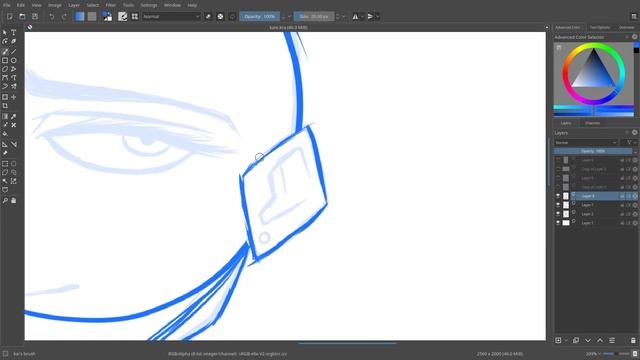Open horizontal mirror options dropdown arrow
The width and height of the screenshot is (640, 360).
[362, 17]
